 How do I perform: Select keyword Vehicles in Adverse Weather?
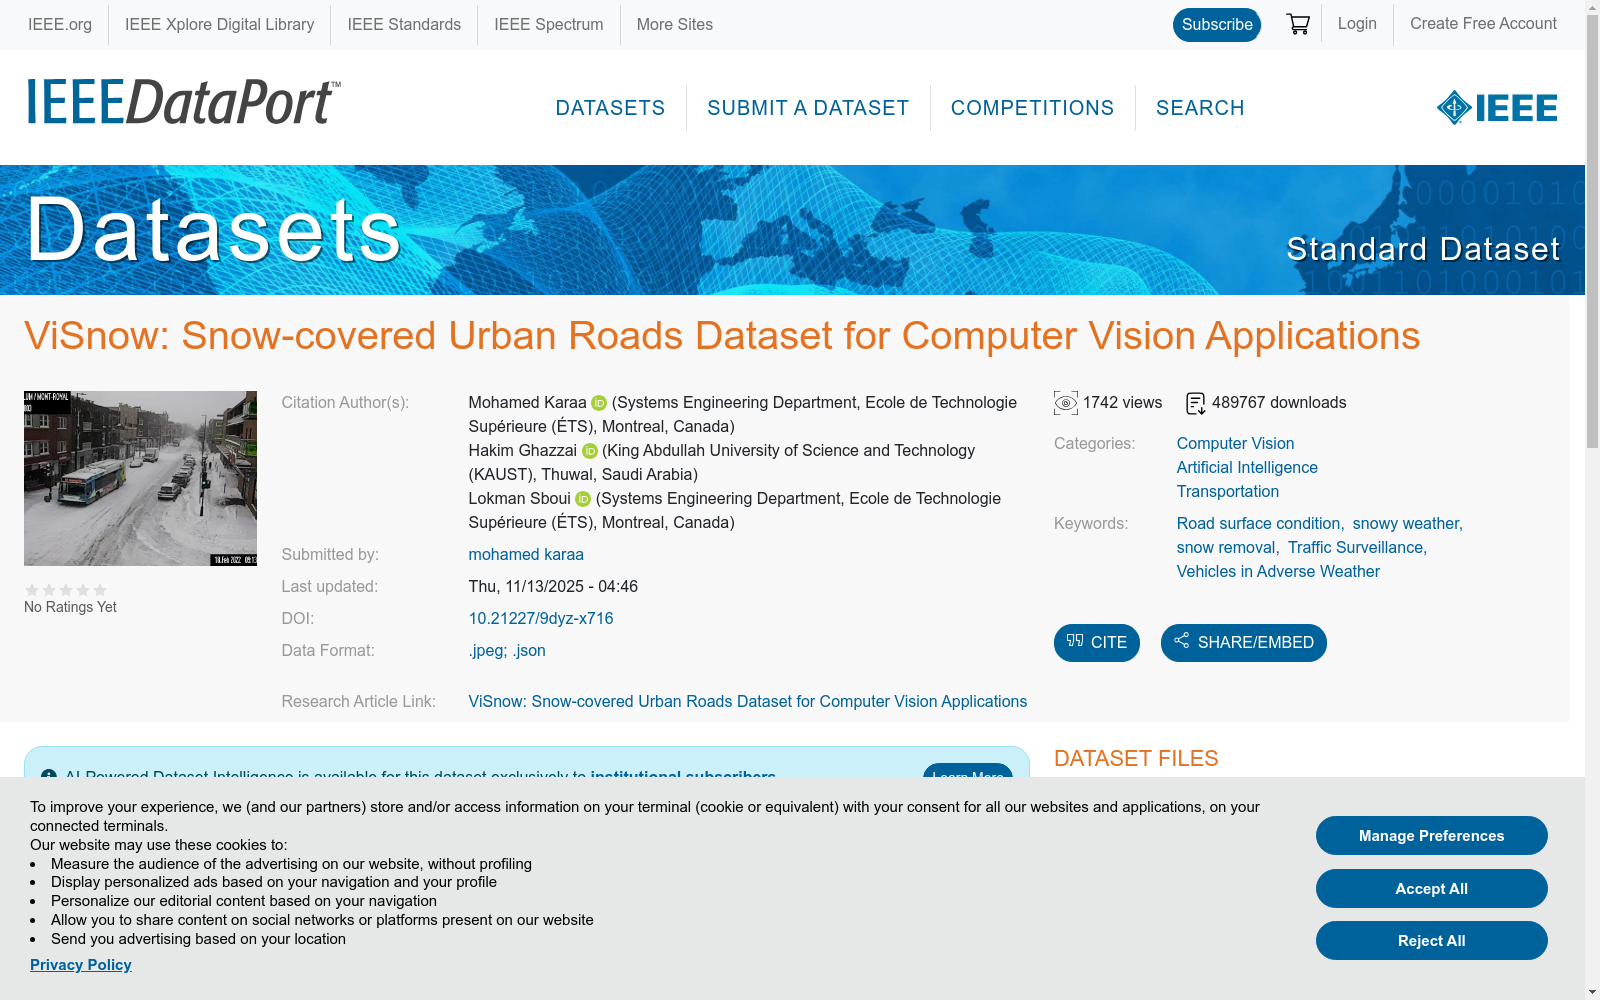[x=1278, y=571]
